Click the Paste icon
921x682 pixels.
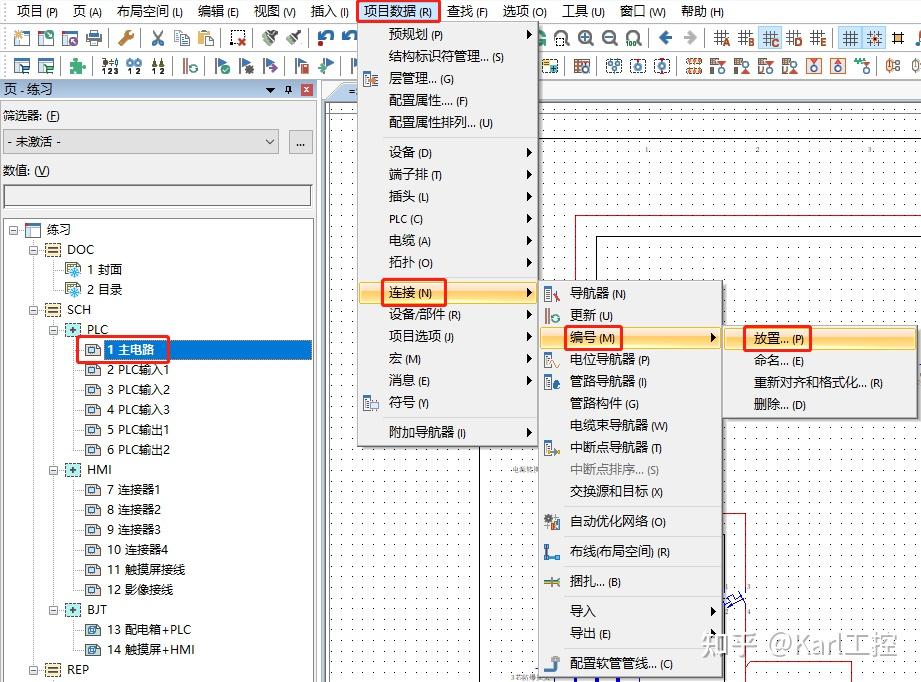point(203,37)
